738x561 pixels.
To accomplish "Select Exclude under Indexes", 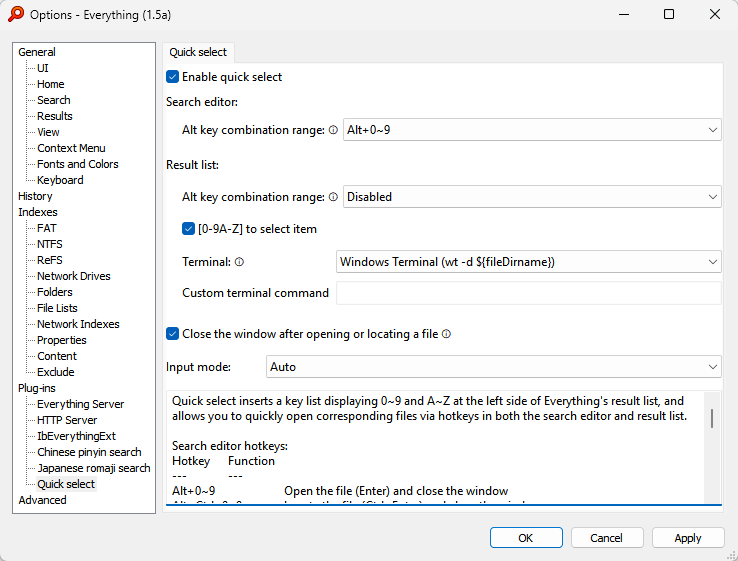I will coord(56,372).
